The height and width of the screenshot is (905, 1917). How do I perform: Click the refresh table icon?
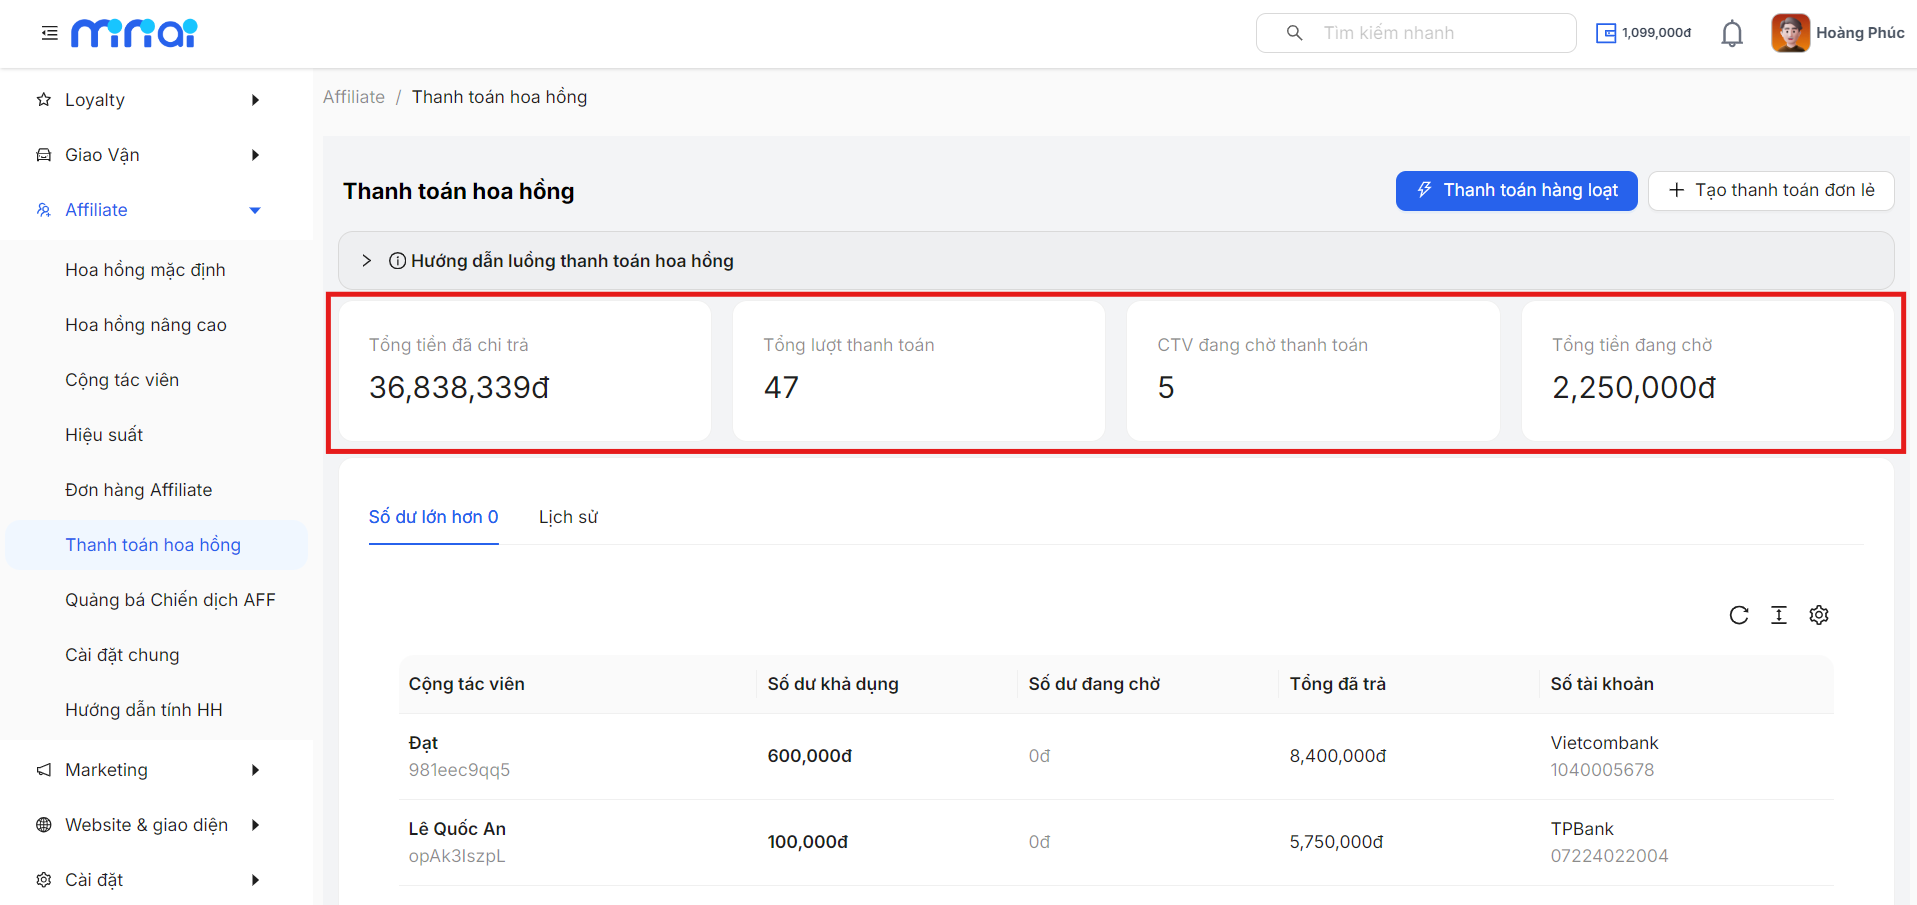tap(1739, 615)
